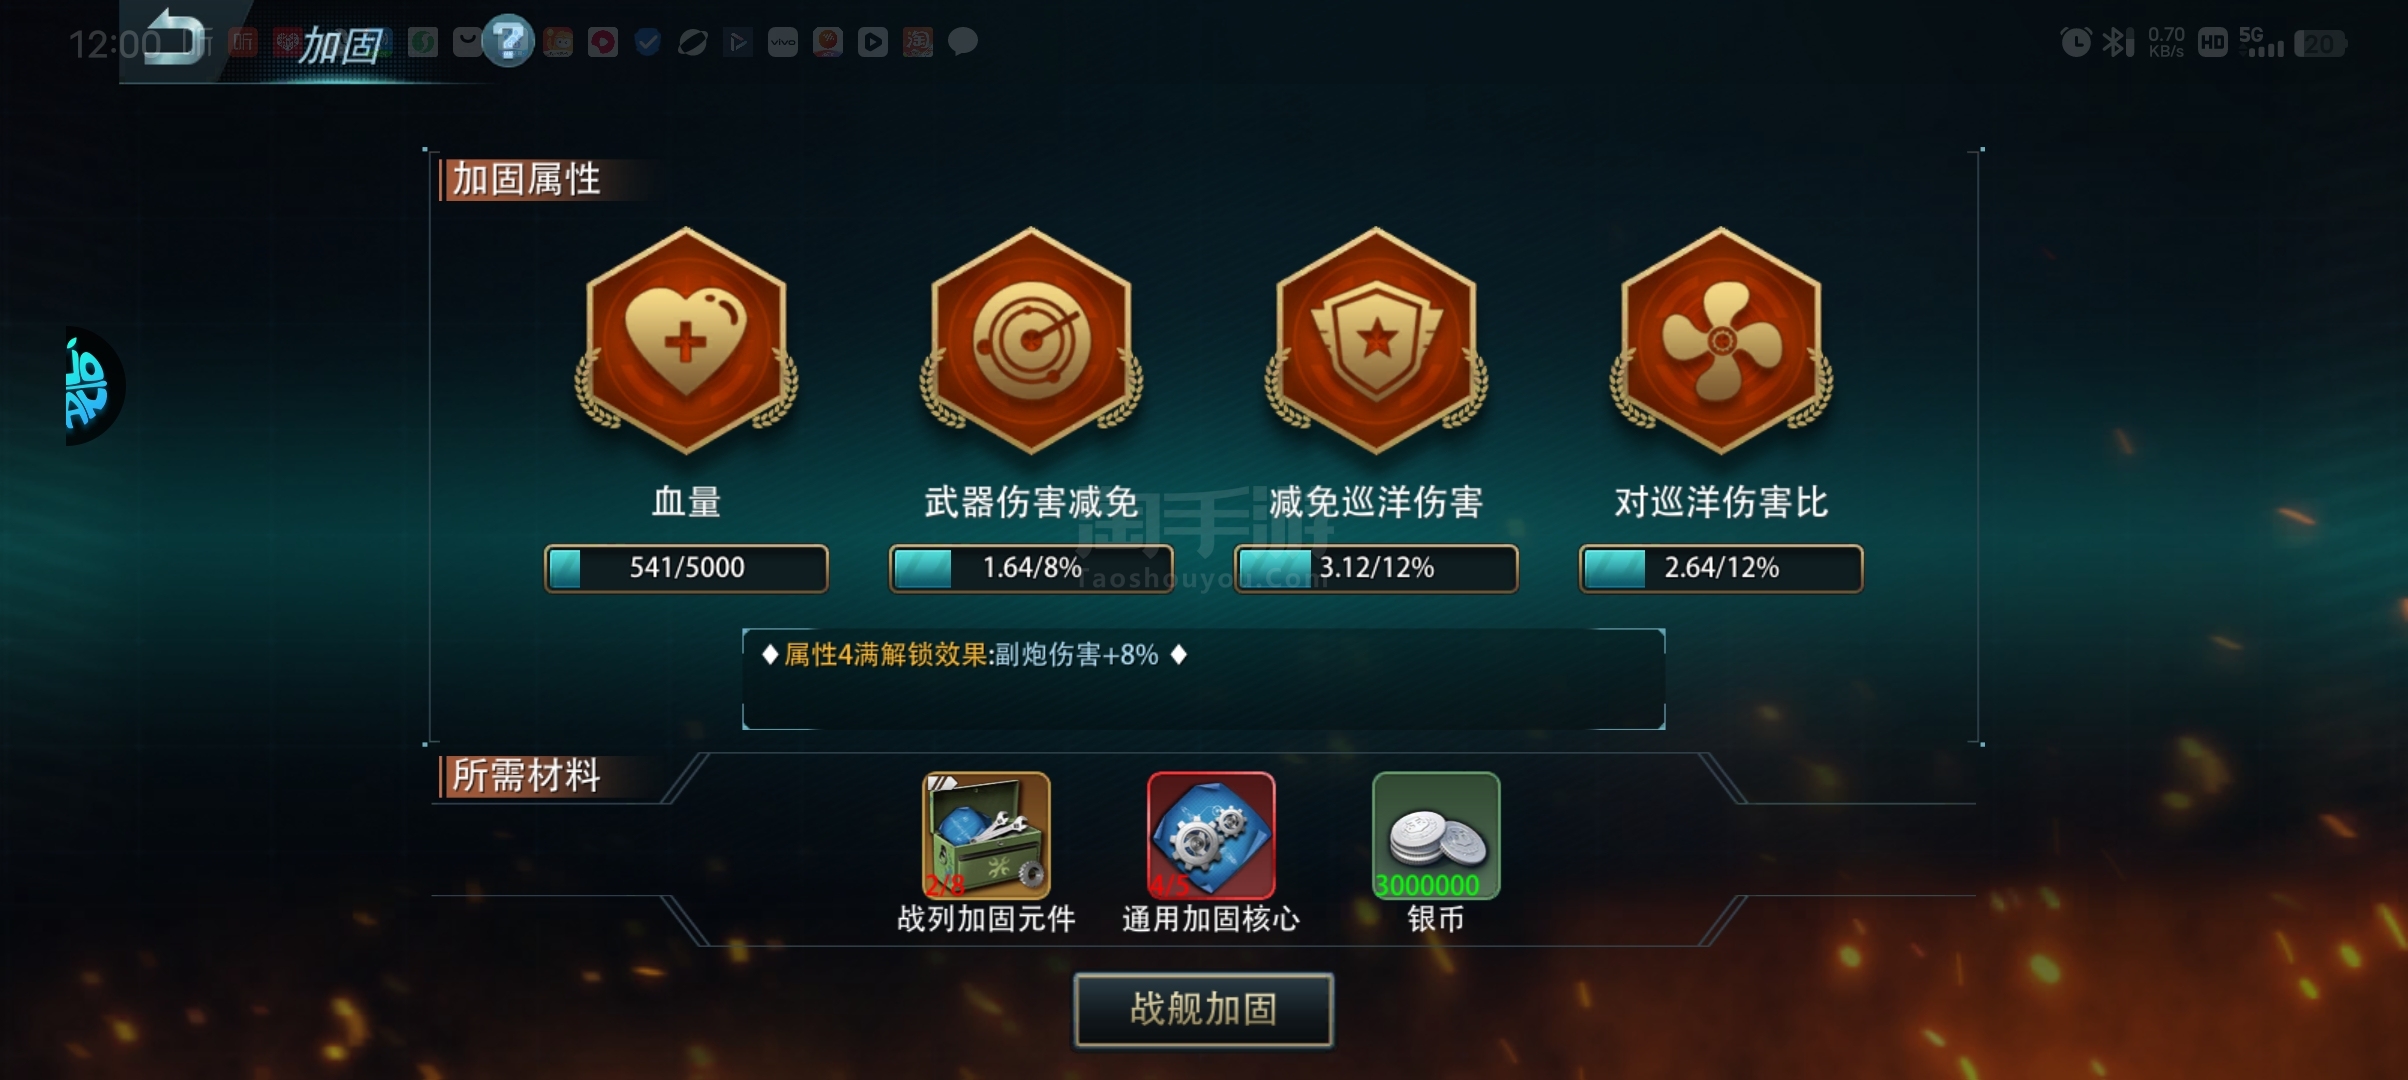Screen dimensions: 2408x1080
Task: Tap the 所需材料 section header
Action: click(526, 776)
